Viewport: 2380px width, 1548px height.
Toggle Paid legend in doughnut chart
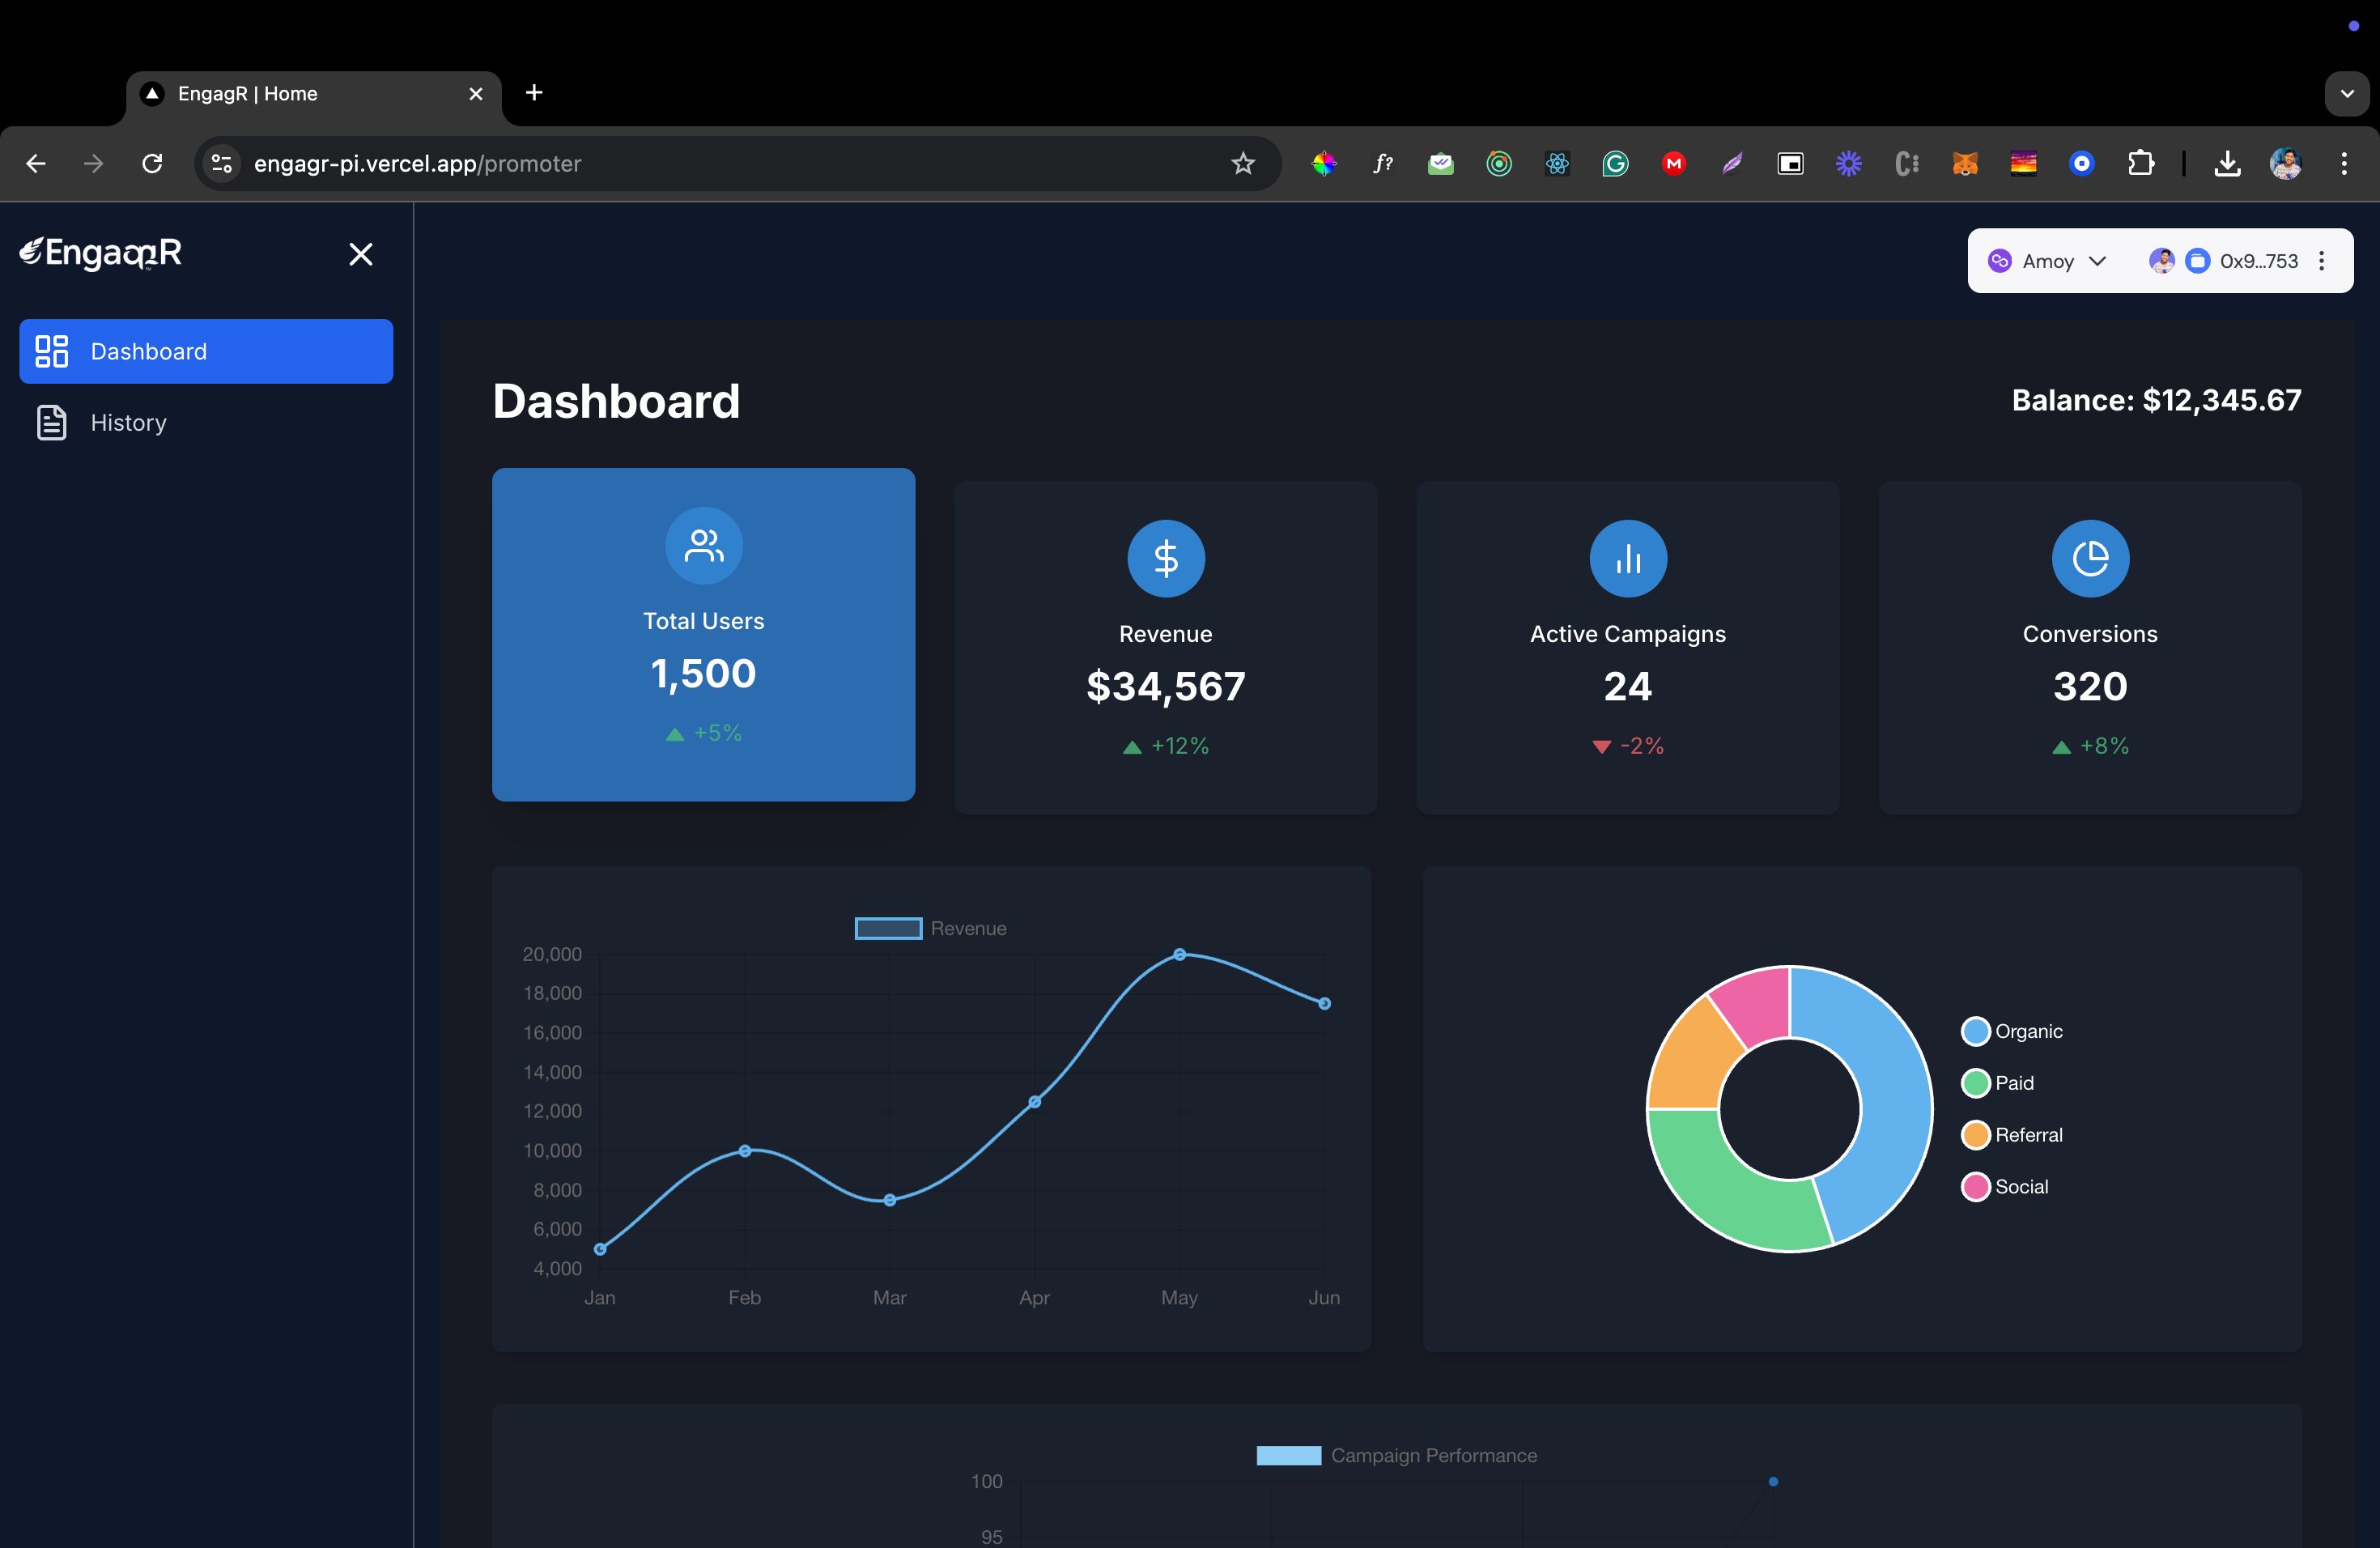click(1997, 1083)
